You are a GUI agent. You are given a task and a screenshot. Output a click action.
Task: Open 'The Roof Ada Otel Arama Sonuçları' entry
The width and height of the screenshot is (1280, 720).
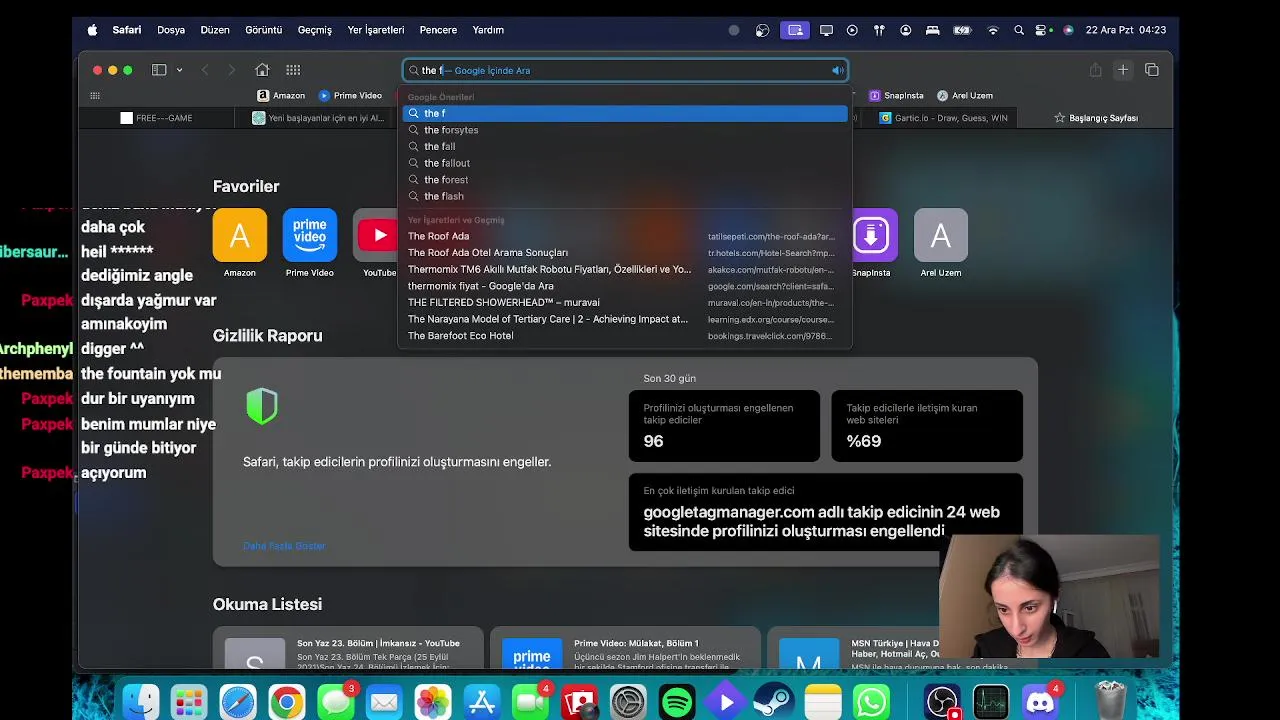pyautogui.click(x=625, y=253)
